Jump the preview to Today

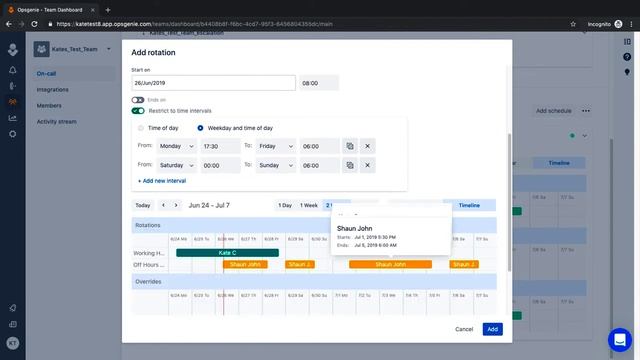(143, 205)
